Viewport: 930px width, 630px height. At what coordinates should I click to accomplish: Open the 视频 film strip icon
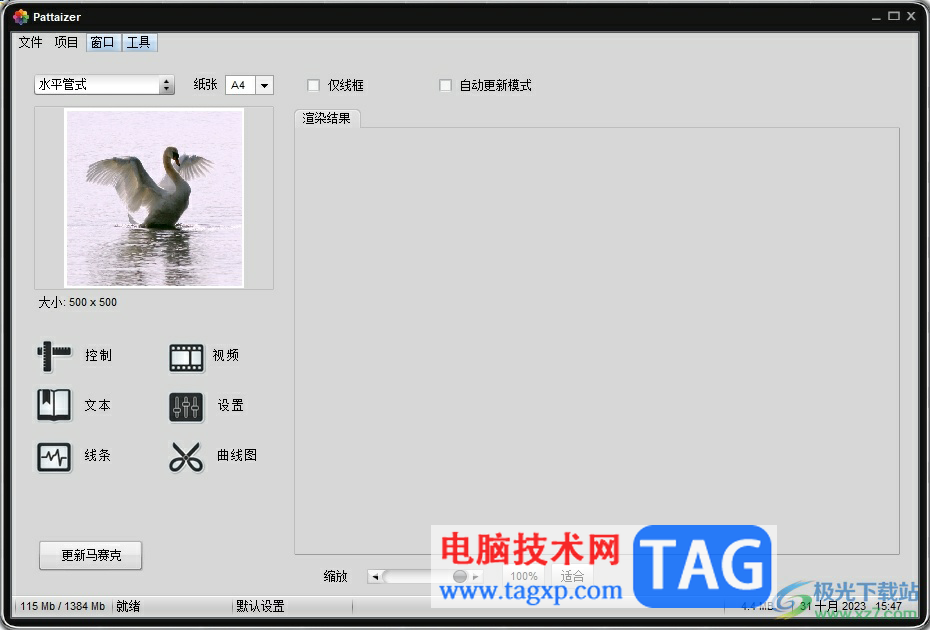coord(186,358)
